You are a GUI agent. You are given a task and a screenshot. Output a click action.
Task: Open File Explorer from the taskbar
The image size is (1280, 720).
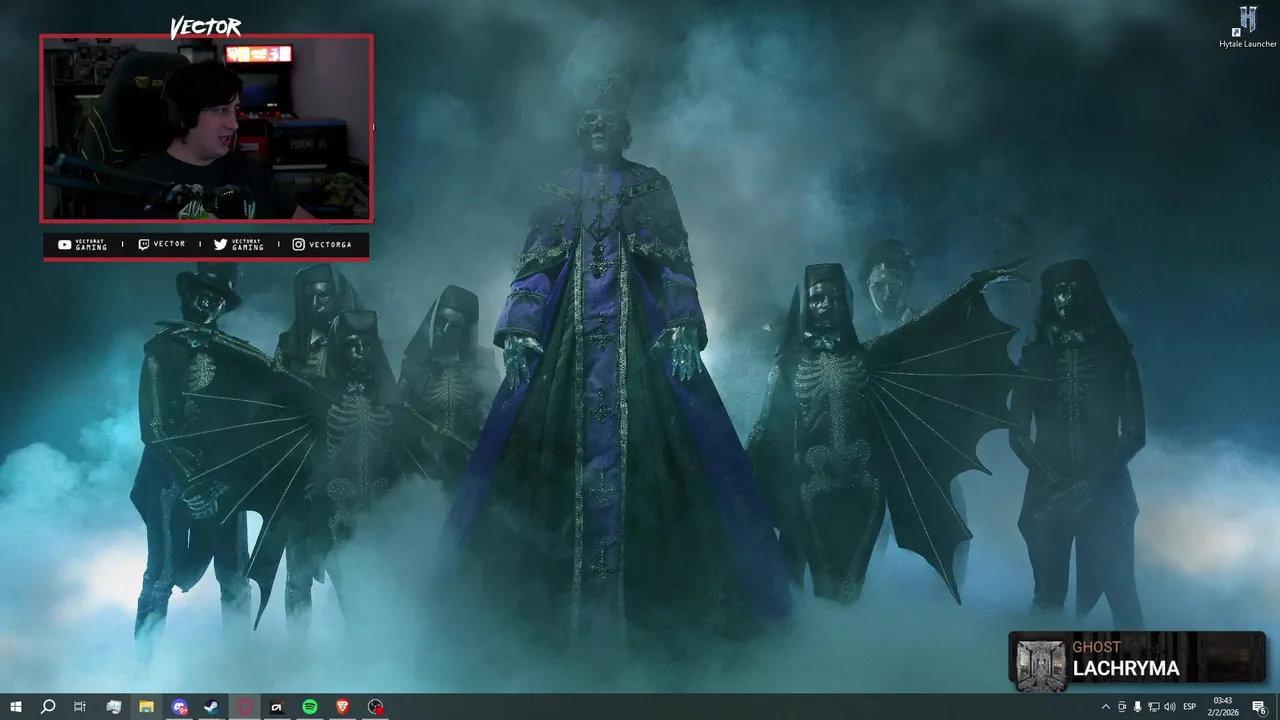click(146, 707)
